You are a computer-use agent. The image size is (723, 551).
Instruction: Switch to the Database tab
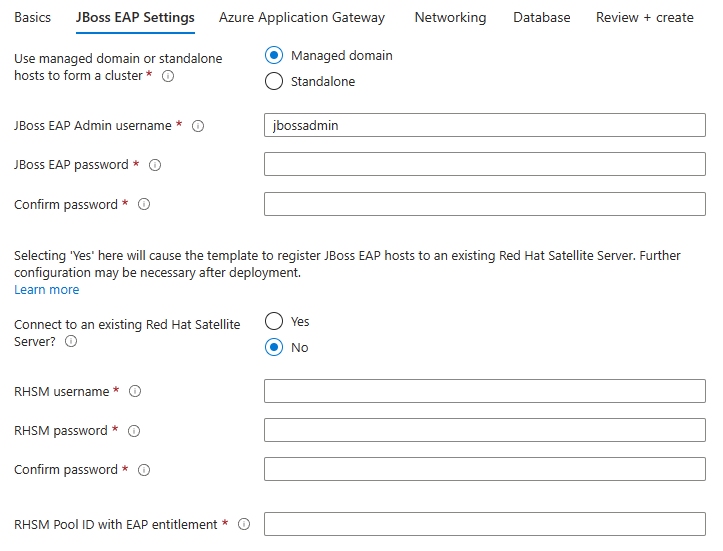coord(541,18)
